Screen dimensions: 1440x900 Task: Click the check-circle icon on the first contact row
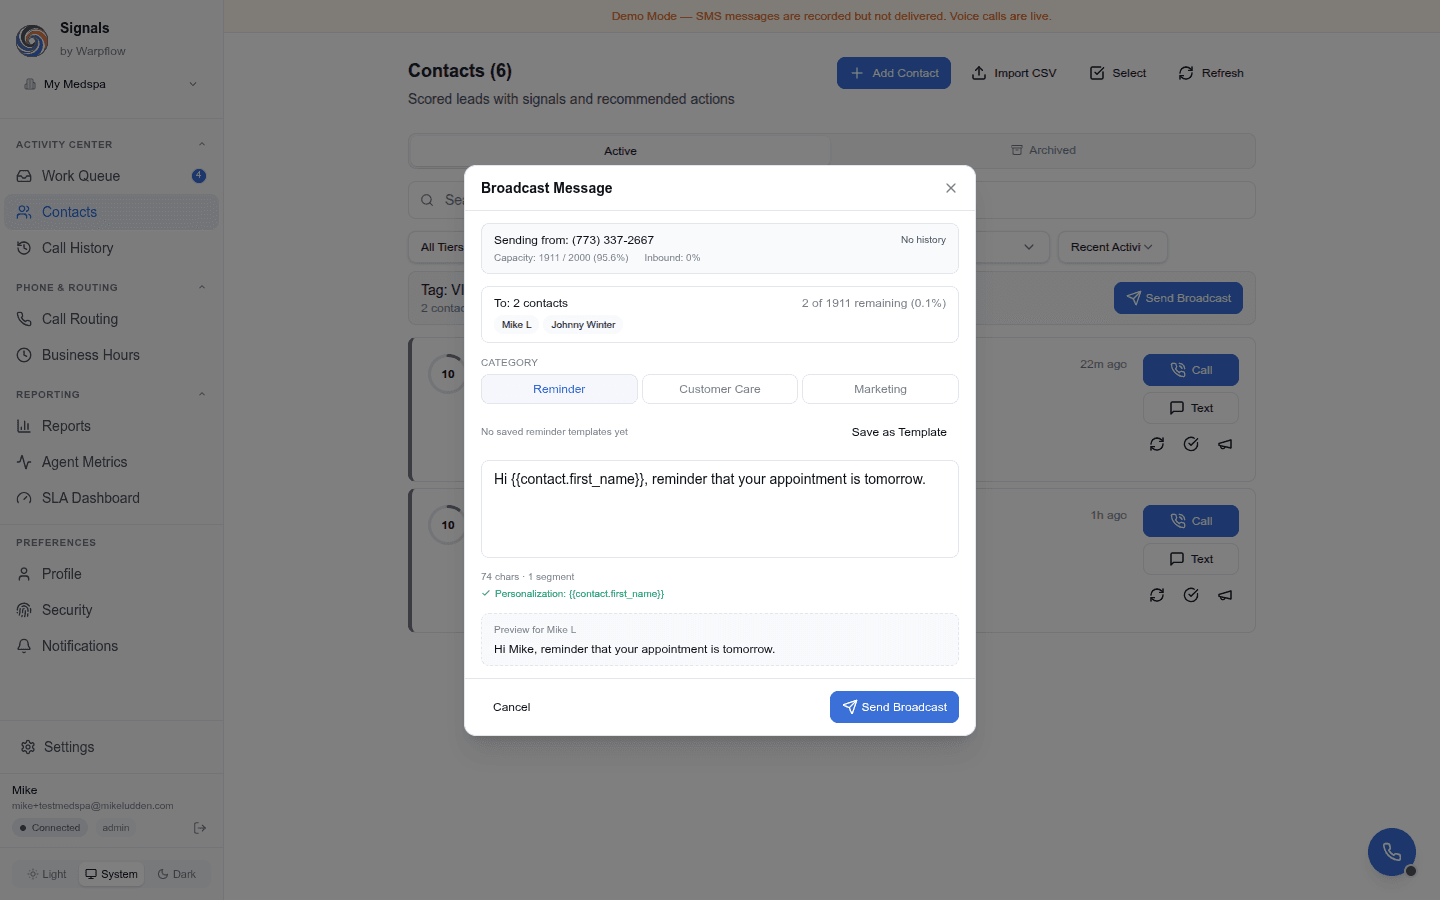point(1191,444)
